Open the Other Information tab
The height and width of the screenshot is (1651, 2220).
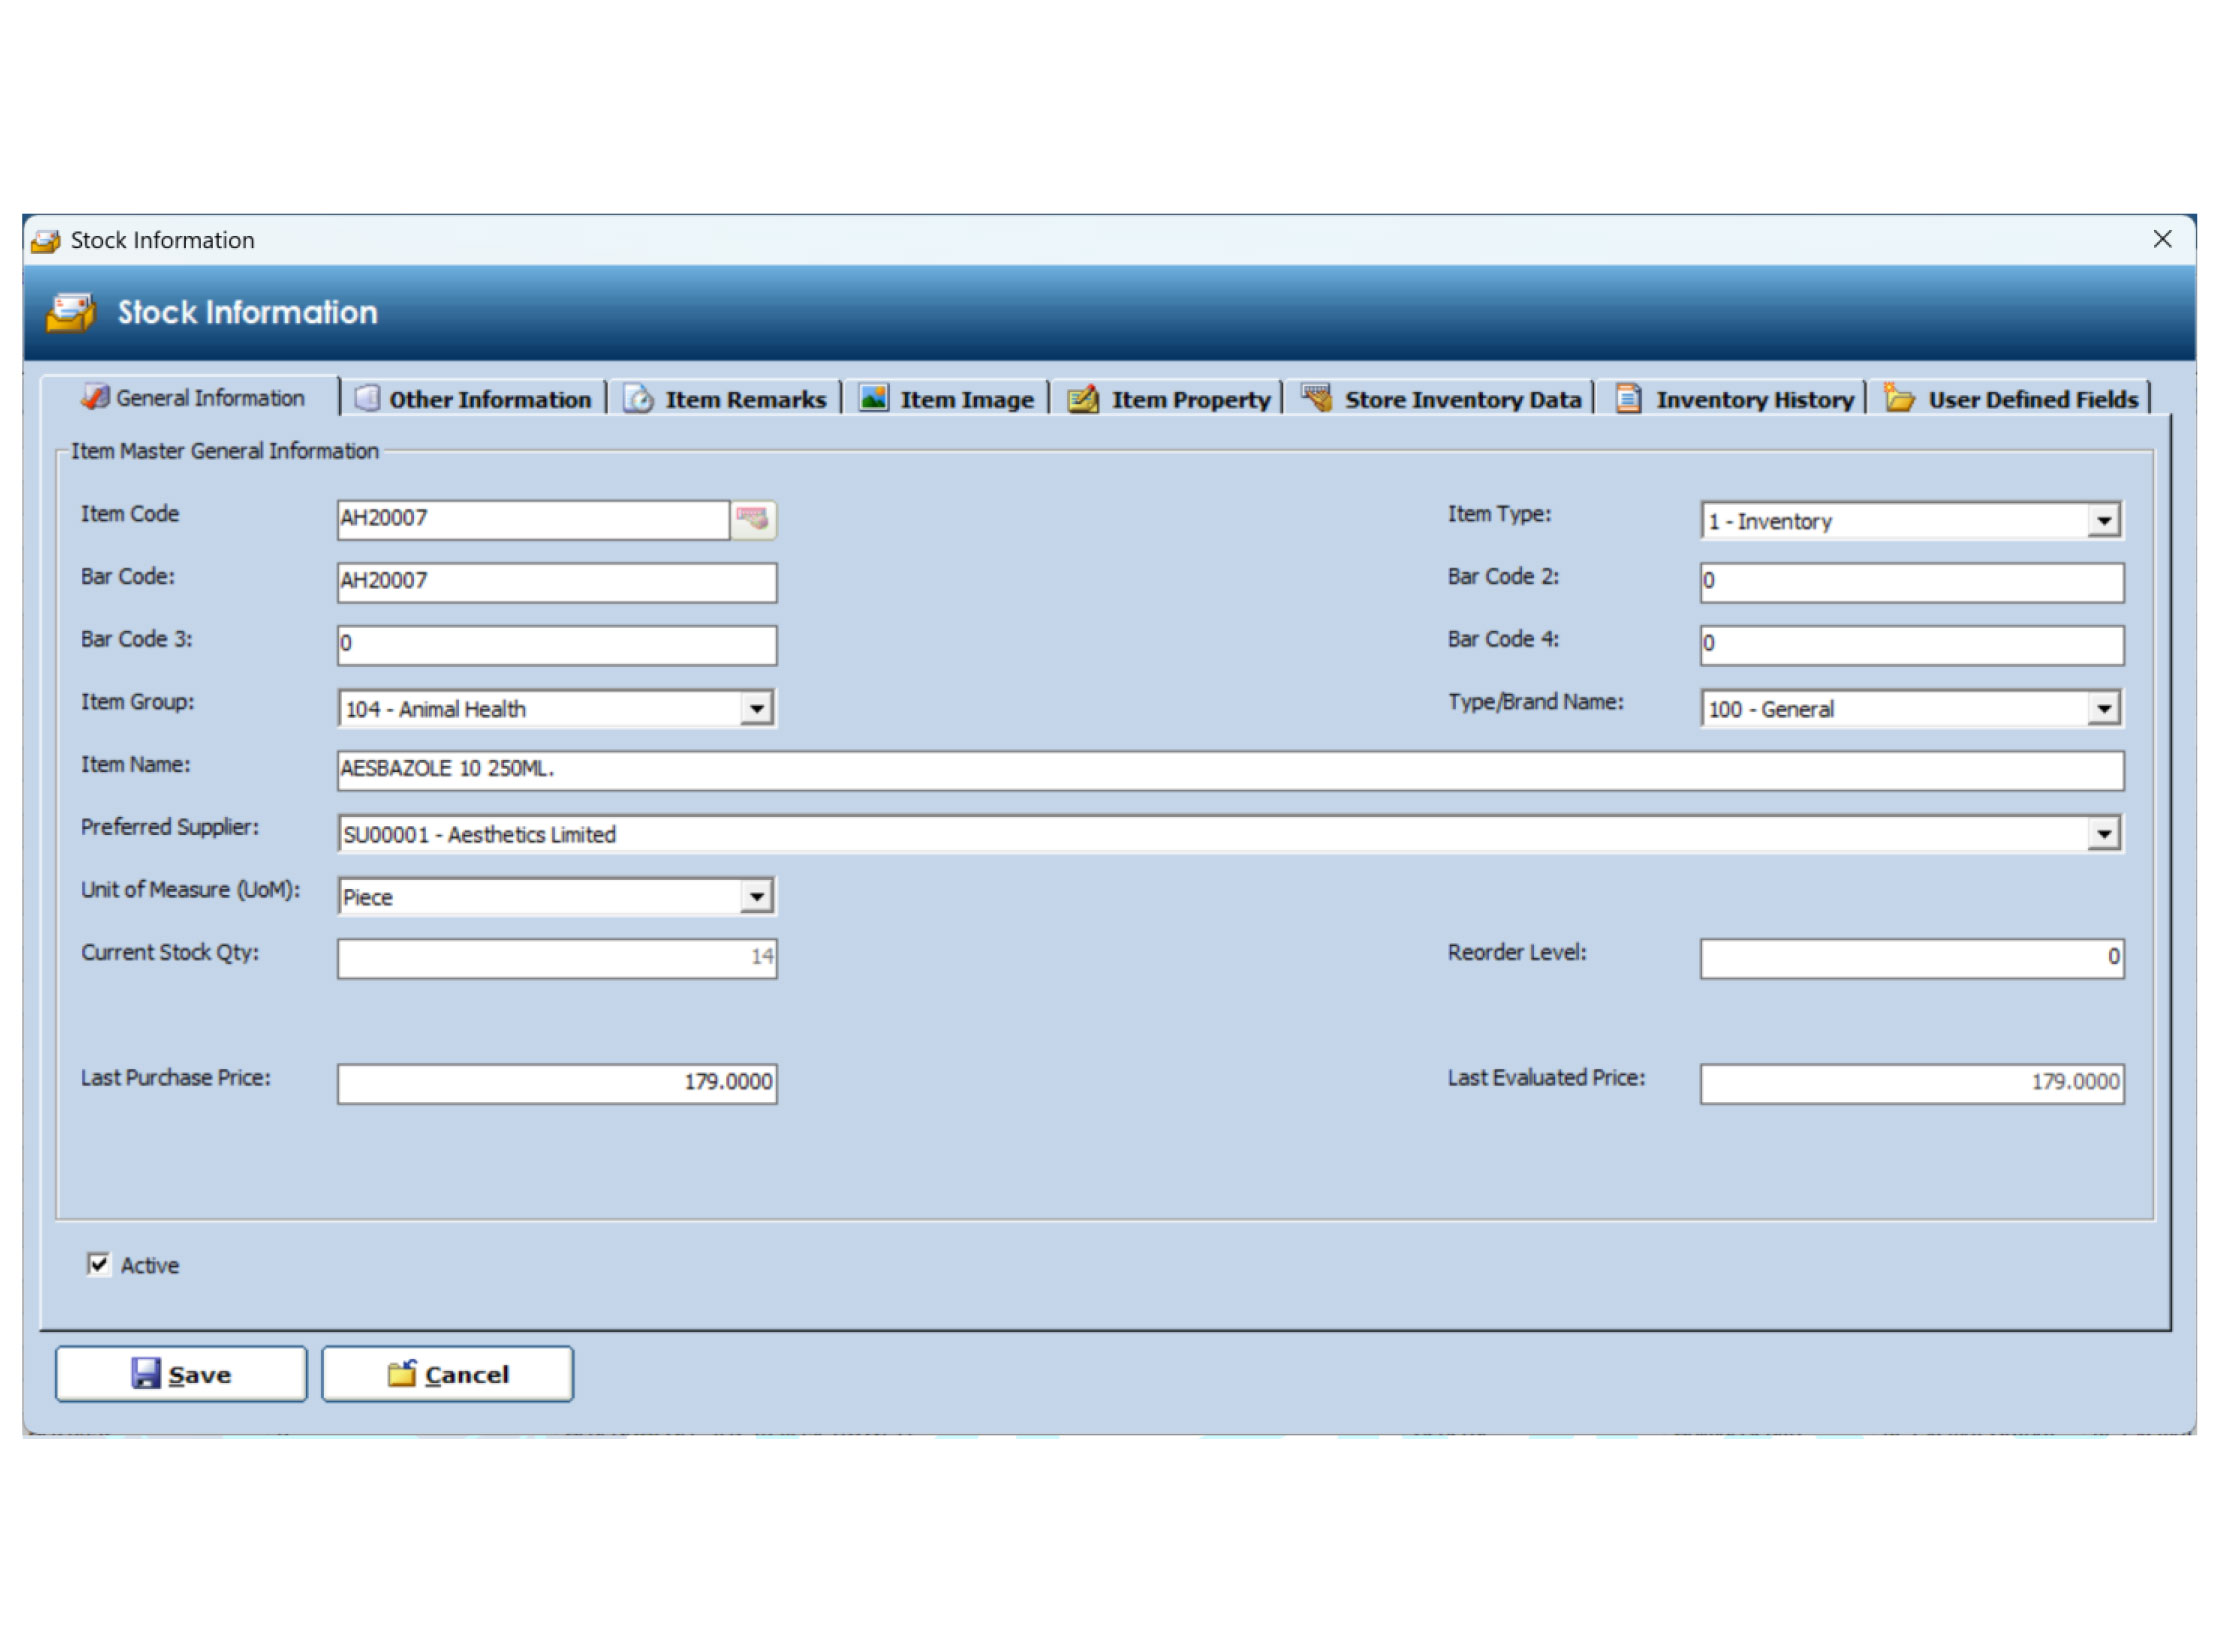(489, 400)
